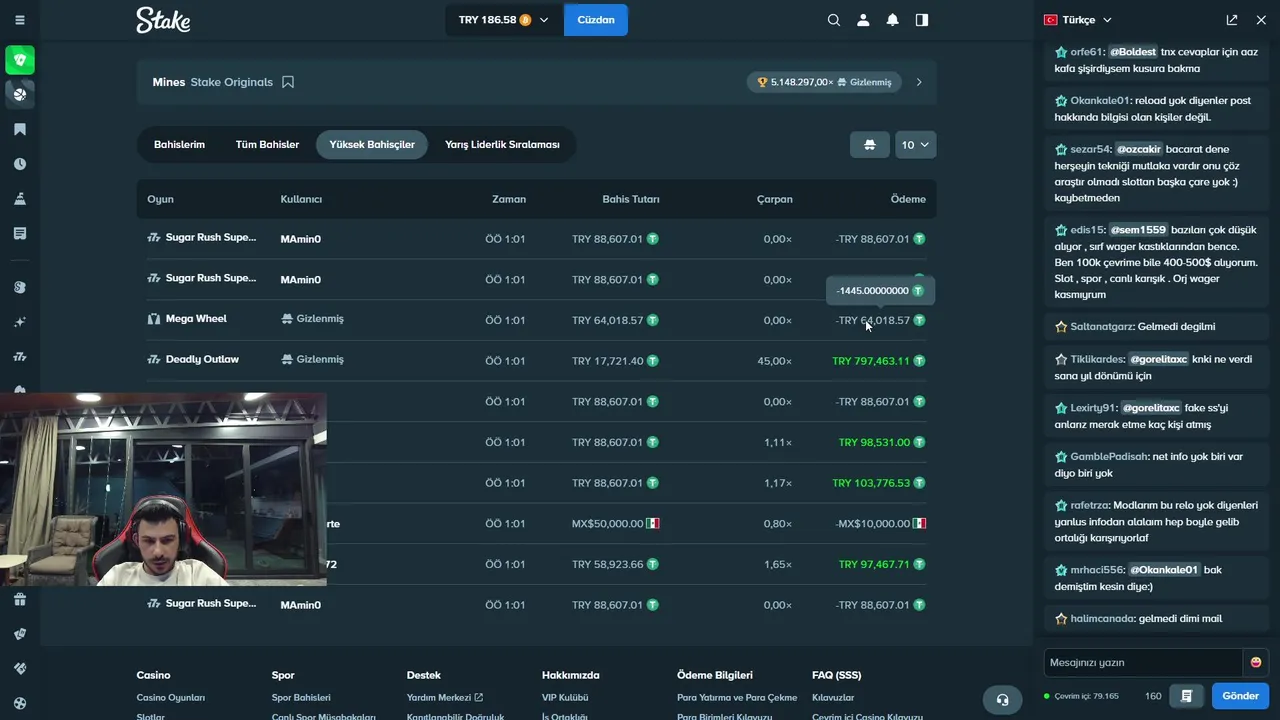Focus the Mesajınızı yazın chat input
1280x720 pixels.
tap(1143, 662)
